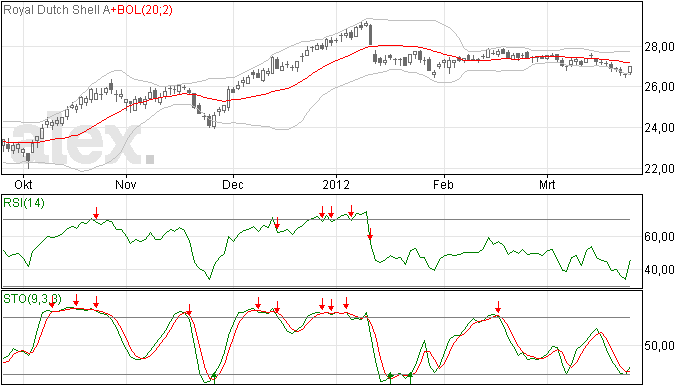Image resolution: width=690 pixels, height=387 pixels.
Task: Click the '22,00' price axis value
Action: point(659,169)
